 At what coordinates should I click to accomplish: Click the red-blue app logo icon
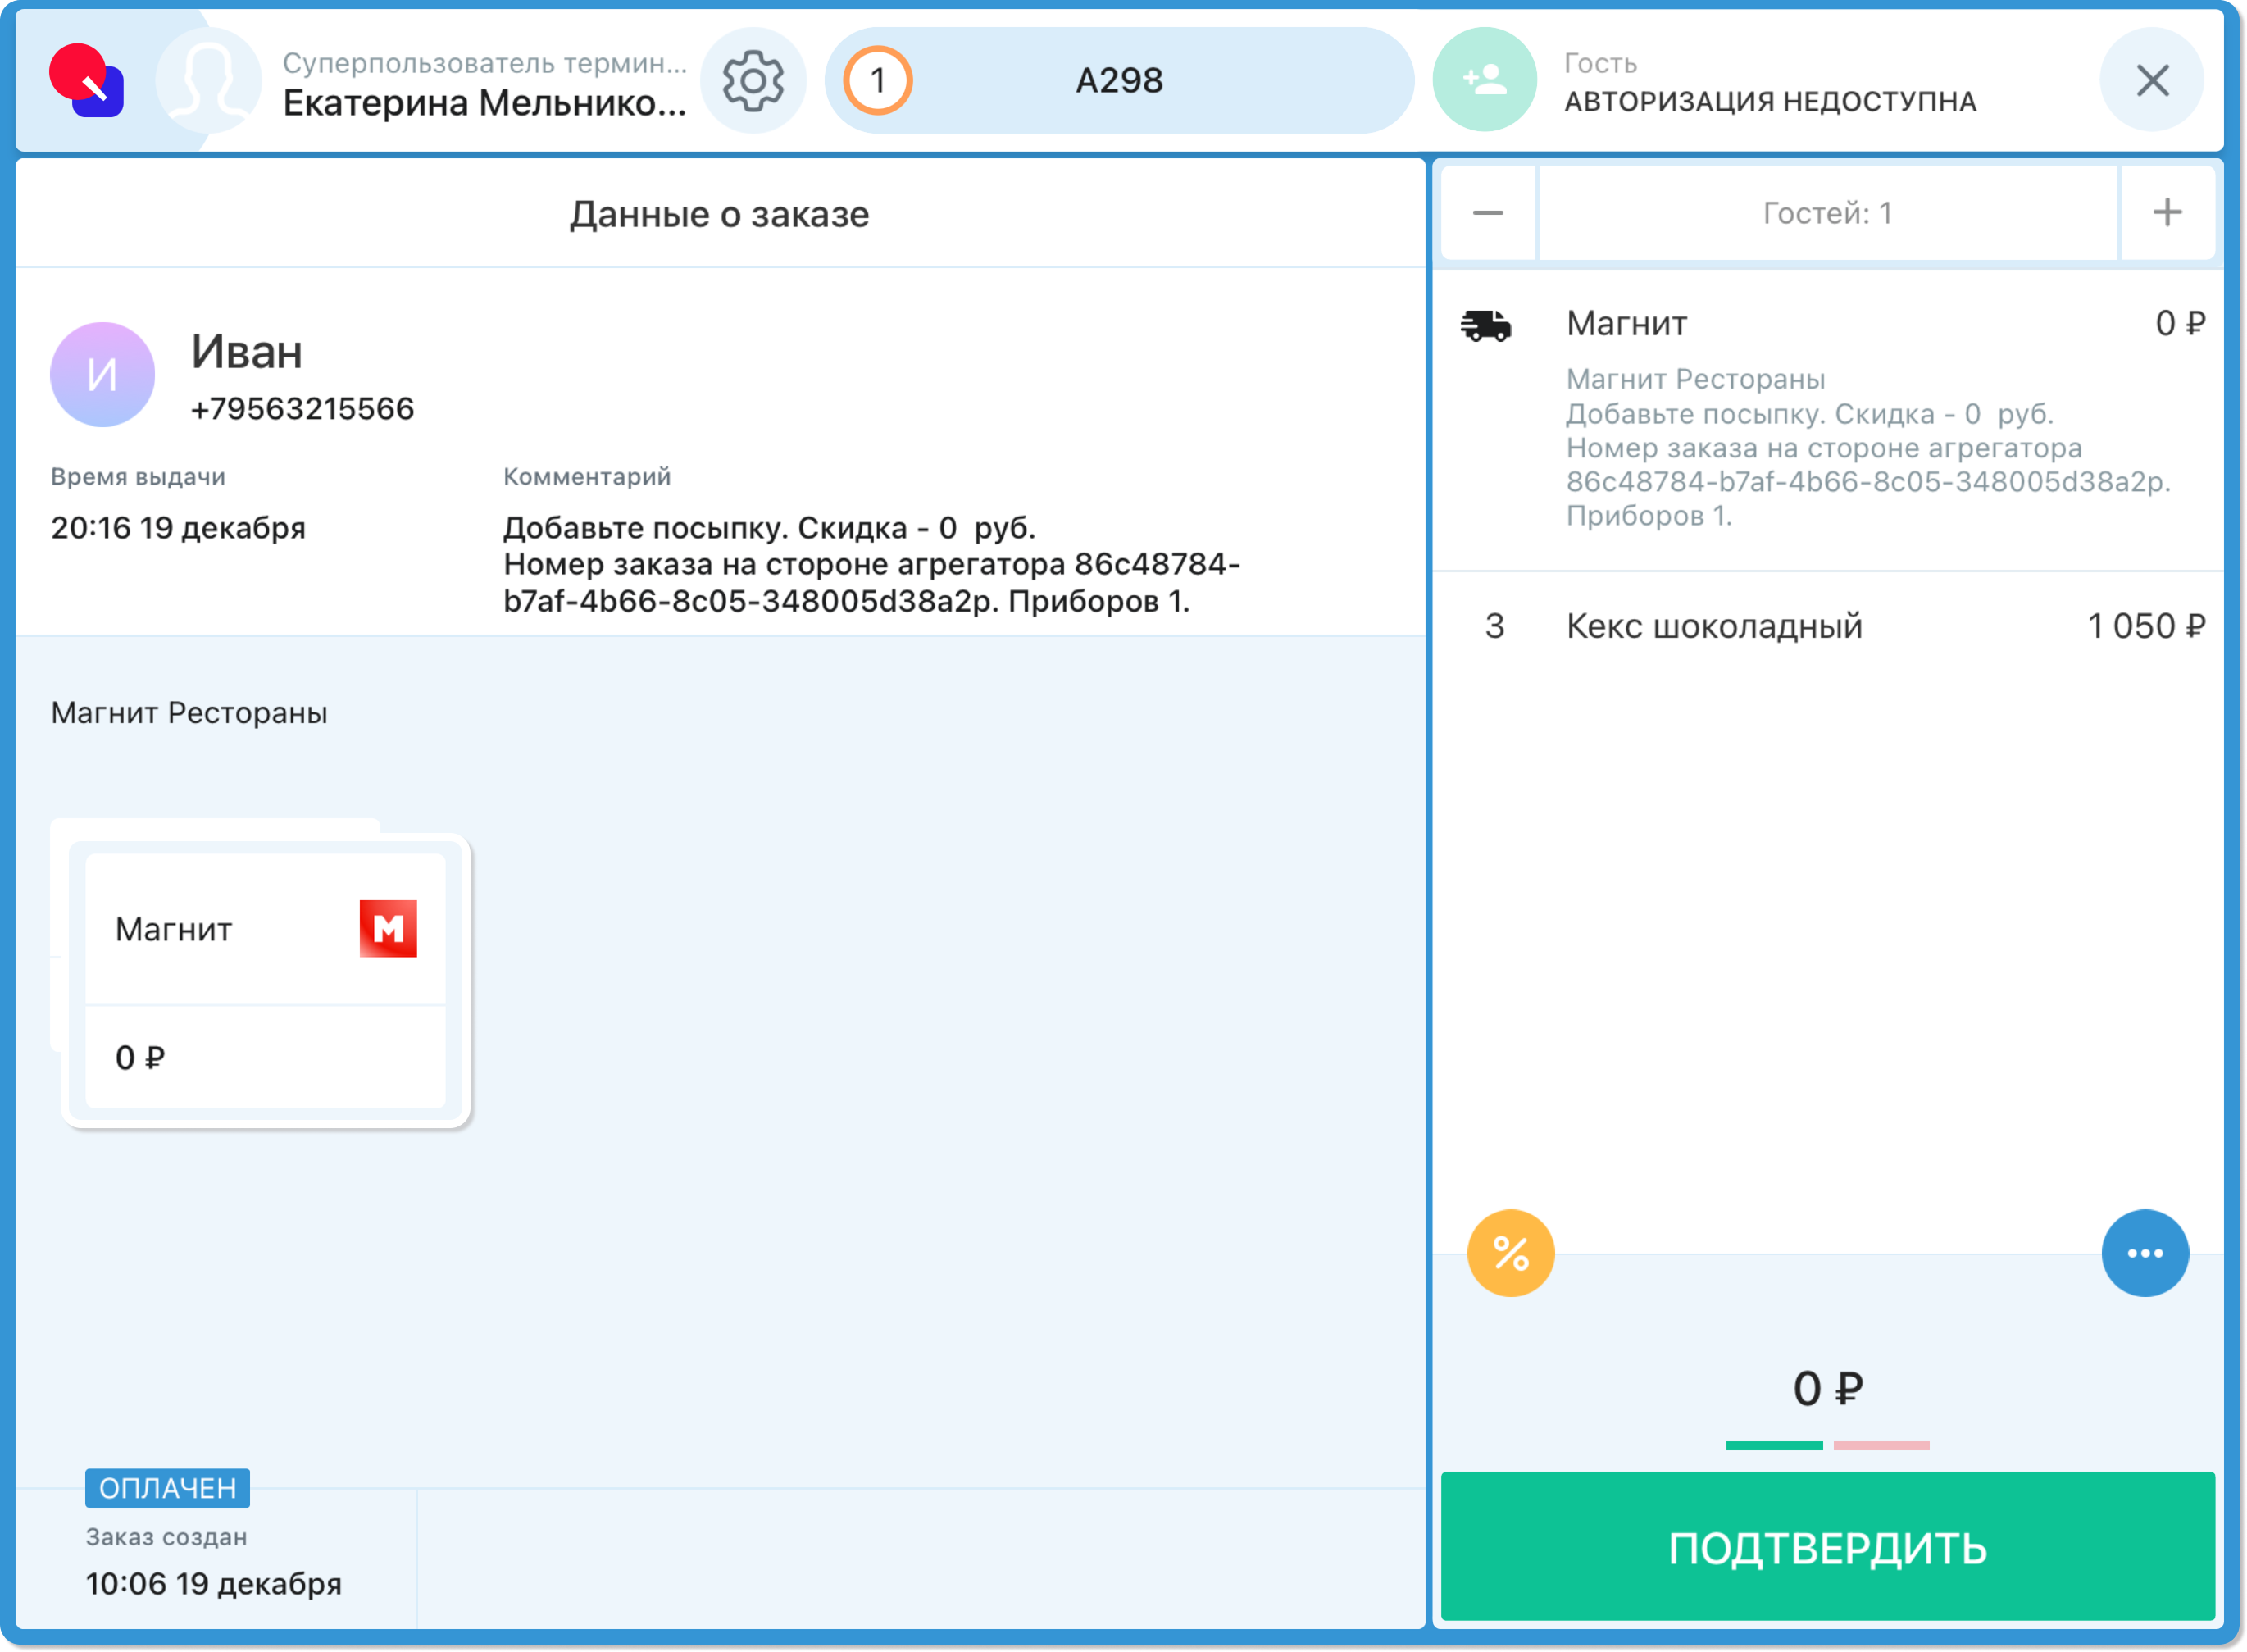tap(86, 81)
